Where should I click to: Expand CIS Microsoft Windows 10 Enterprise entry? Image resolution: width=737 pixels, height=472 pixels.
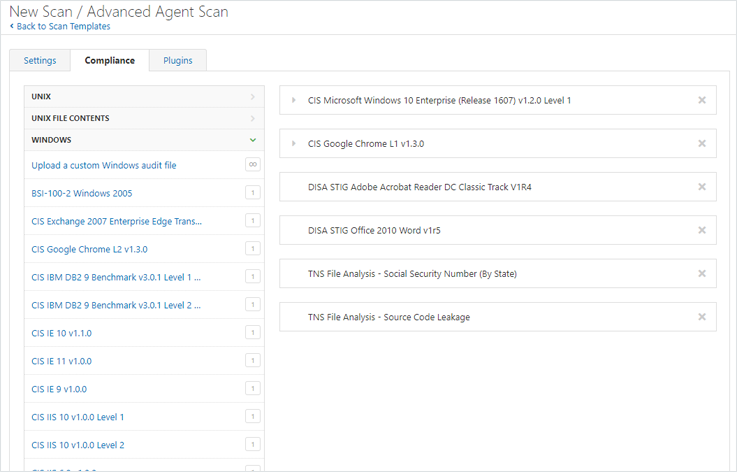click(x=293, y=100)
